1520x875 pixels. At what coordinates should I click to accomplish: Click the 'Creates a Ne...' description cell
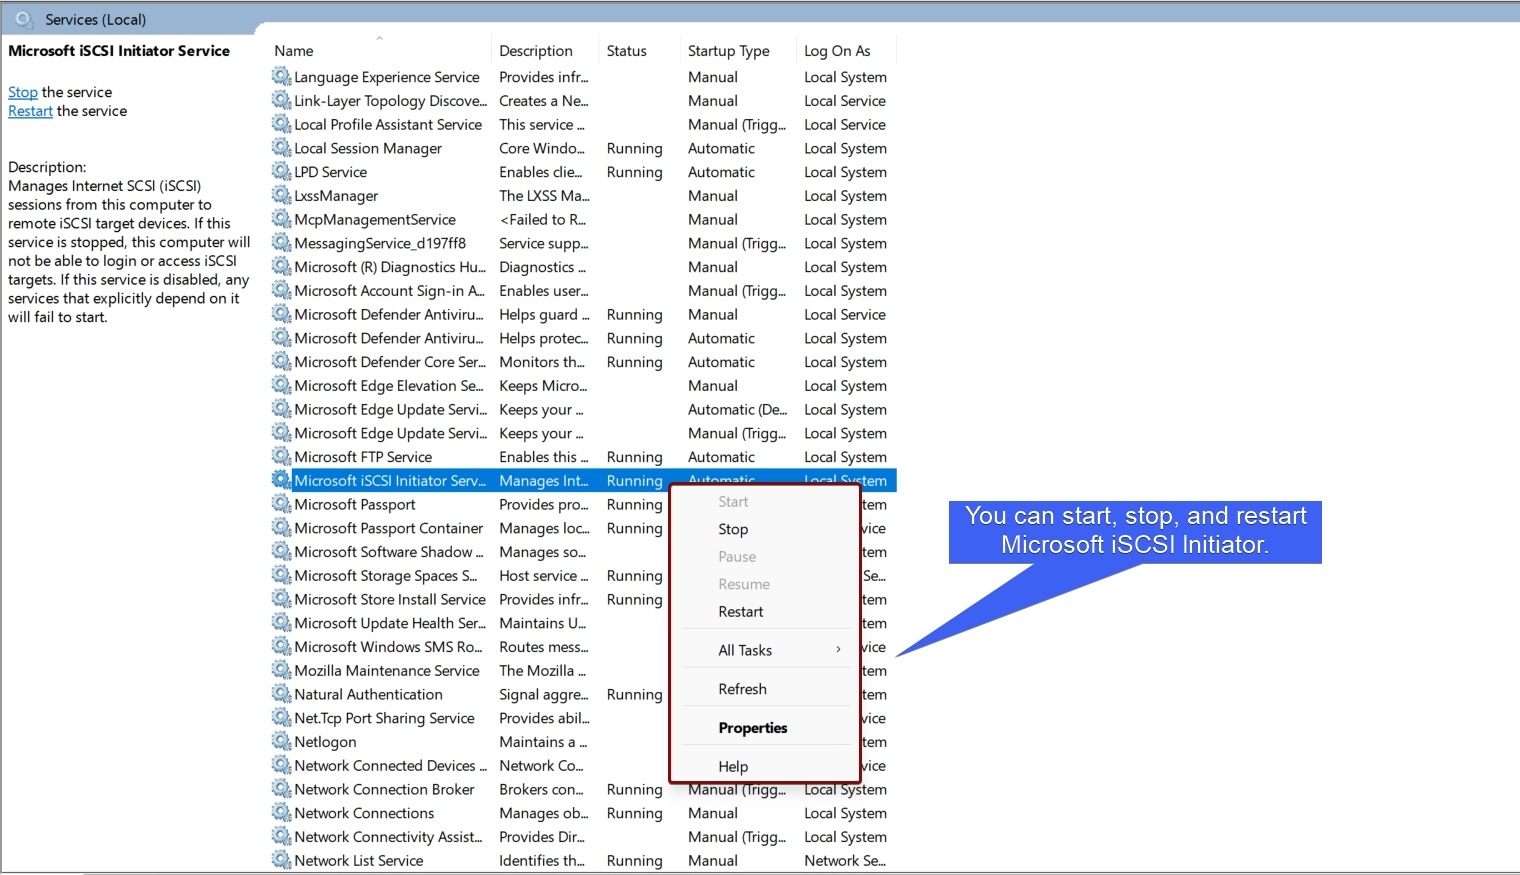pos(544,101)
